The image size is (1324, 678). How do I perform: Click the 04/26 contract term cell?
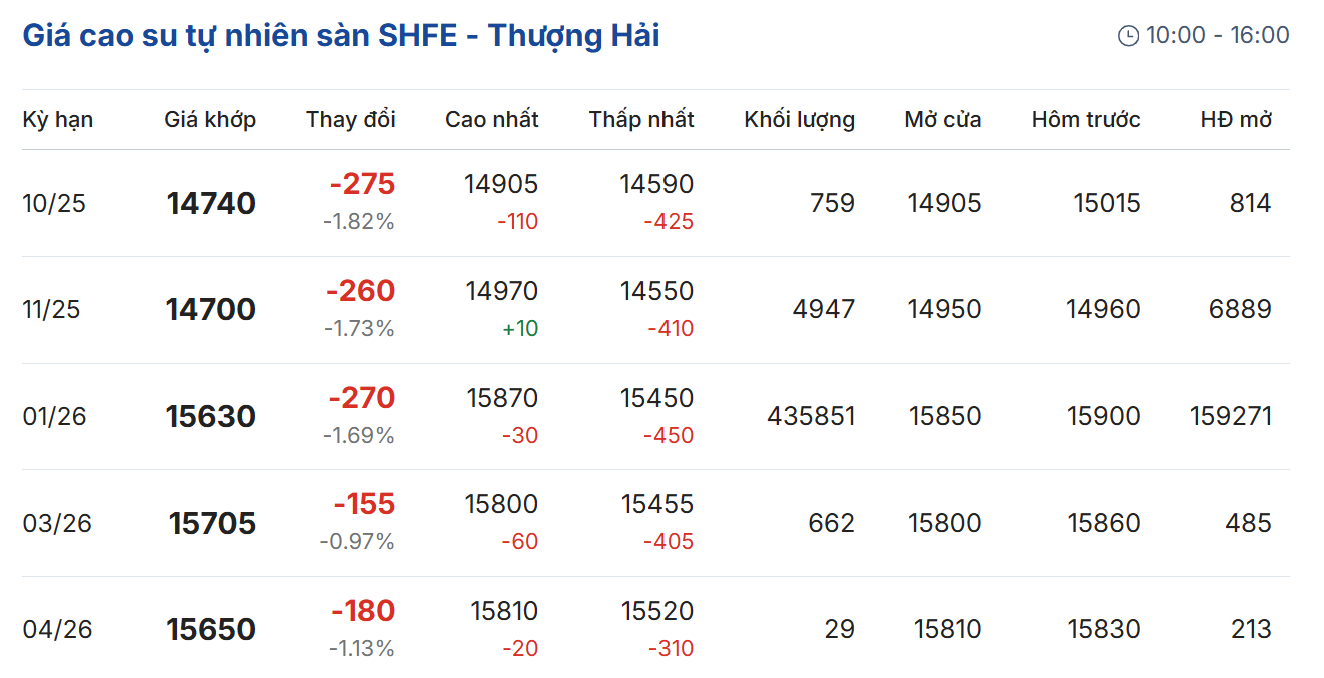[57, 630]
